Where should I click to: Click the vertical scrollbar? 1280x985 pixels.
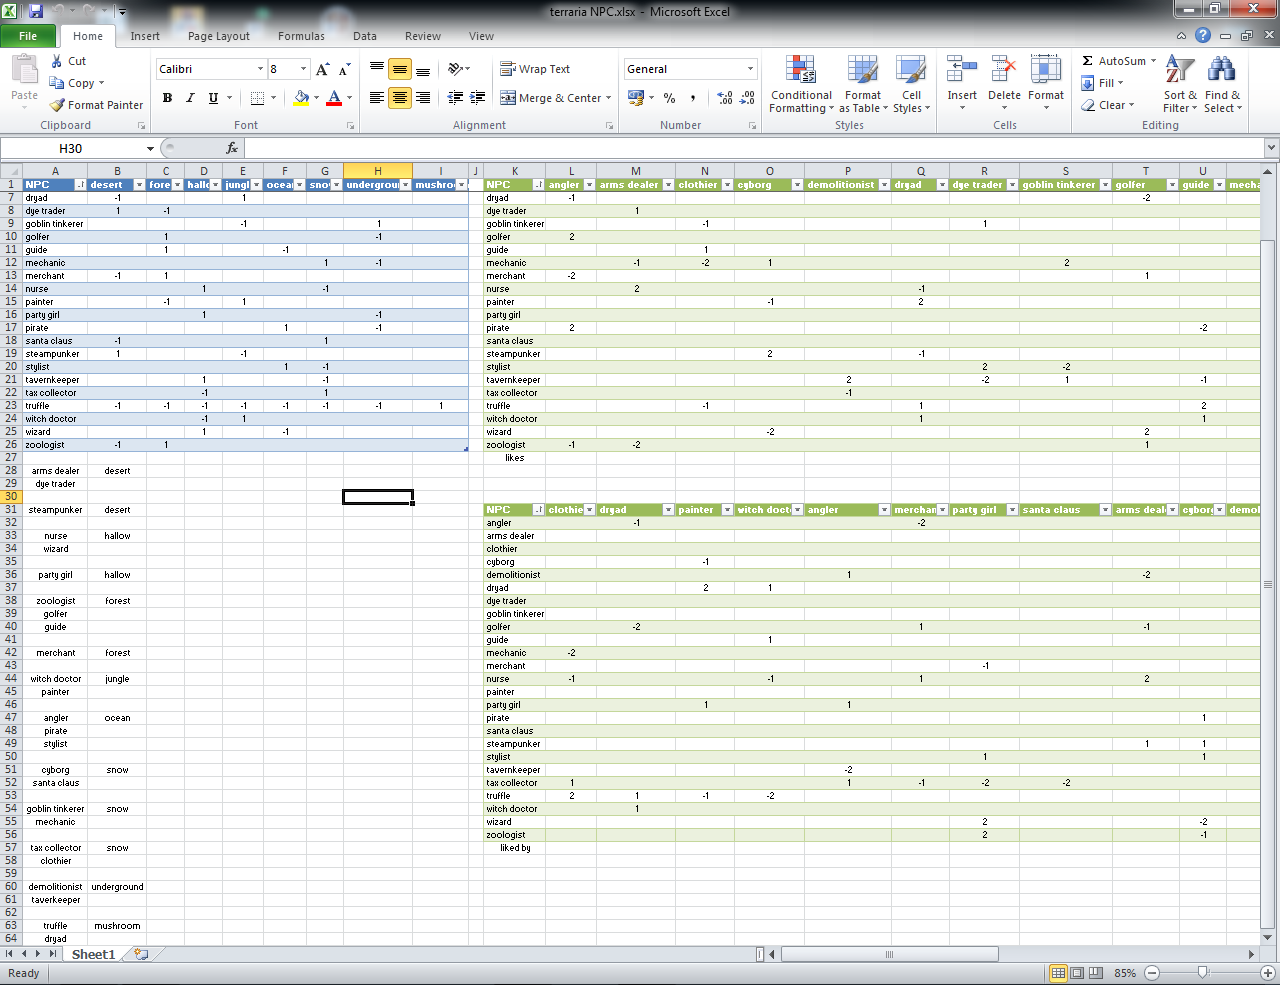(1268, 585)
